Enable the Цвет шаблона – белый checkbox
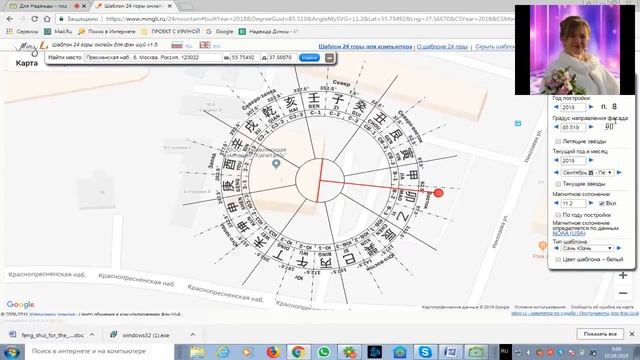This screenshot has height=360, width=640. tap(558, 260)
